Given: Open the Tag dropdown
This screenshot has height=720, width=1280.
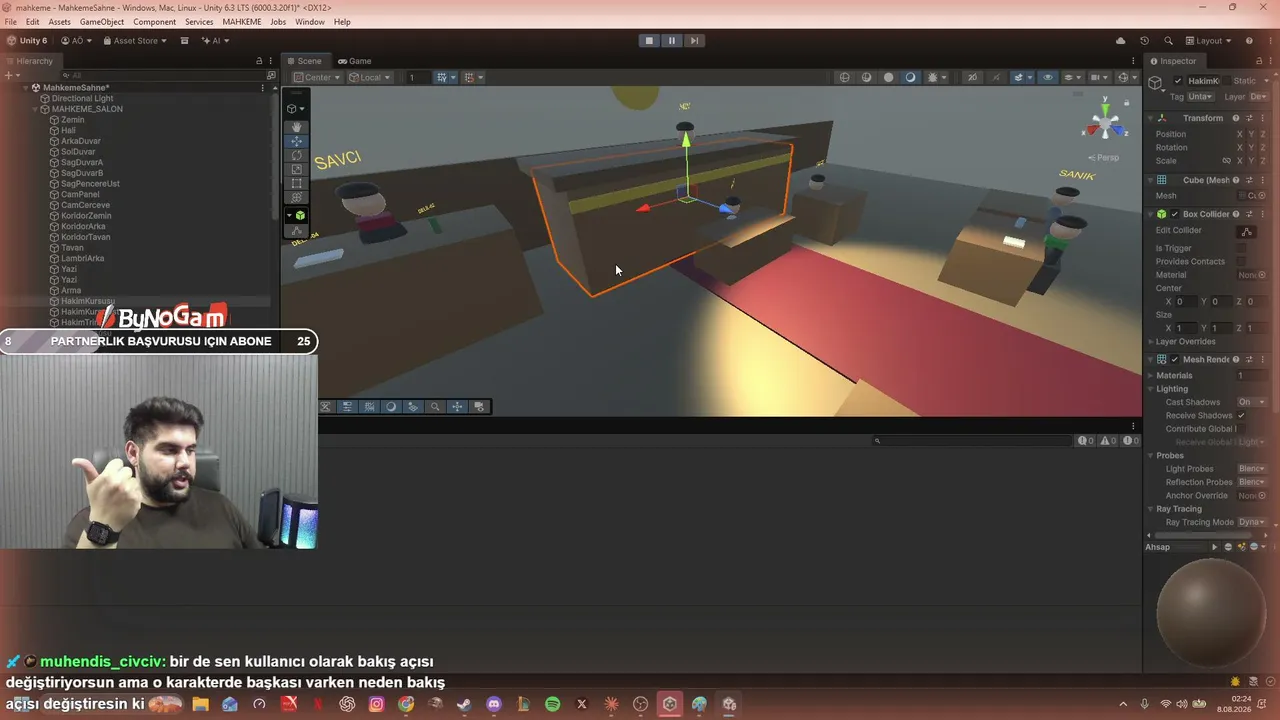Looking at the screenshot, I should pos(1200,97).
